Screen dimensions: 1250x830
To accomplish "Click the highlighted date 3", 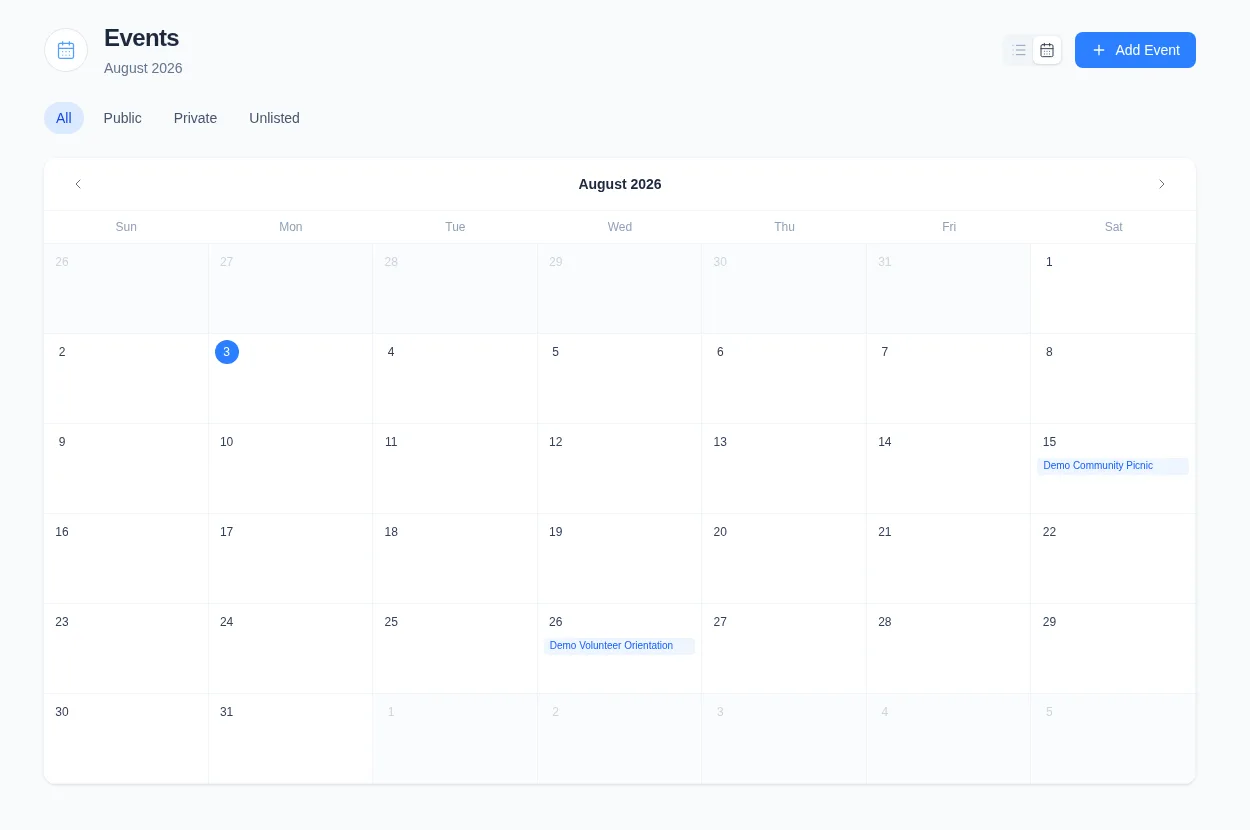I will [x=227, y=352].
